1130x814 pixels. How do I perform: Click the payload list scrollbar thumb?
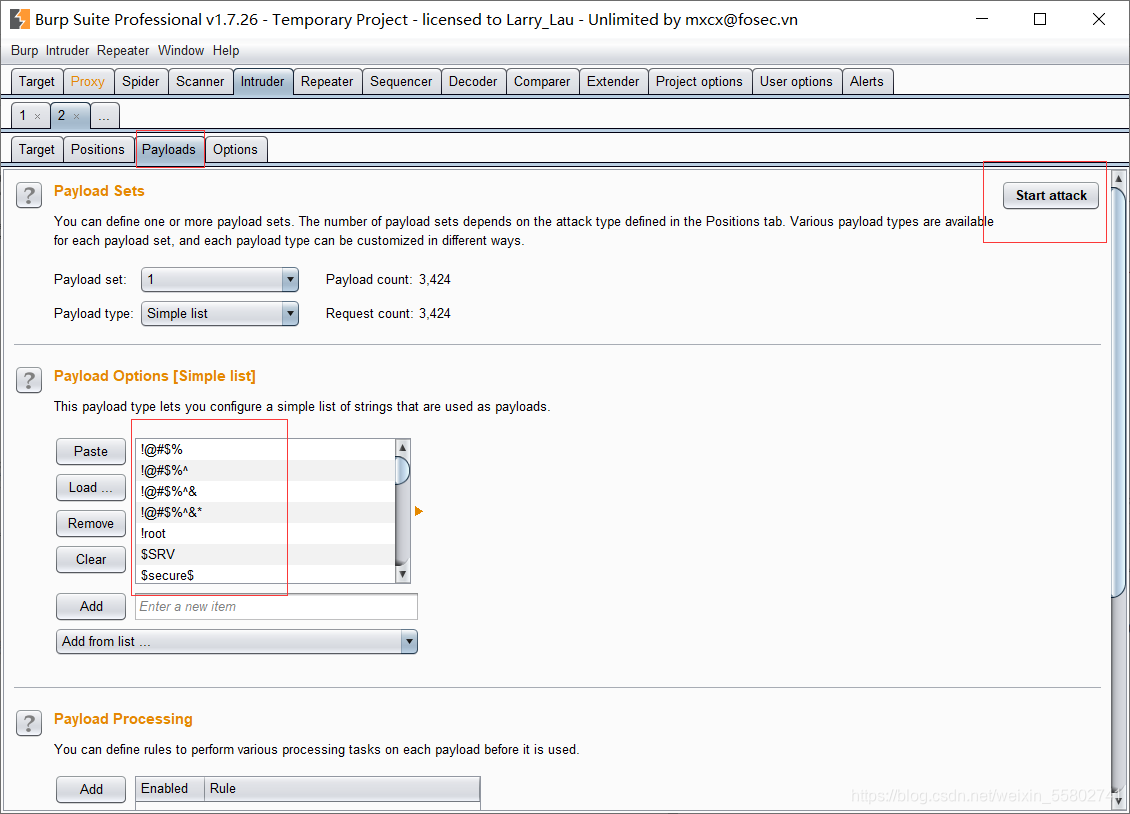pyautogui.click(x=403, y=470)
